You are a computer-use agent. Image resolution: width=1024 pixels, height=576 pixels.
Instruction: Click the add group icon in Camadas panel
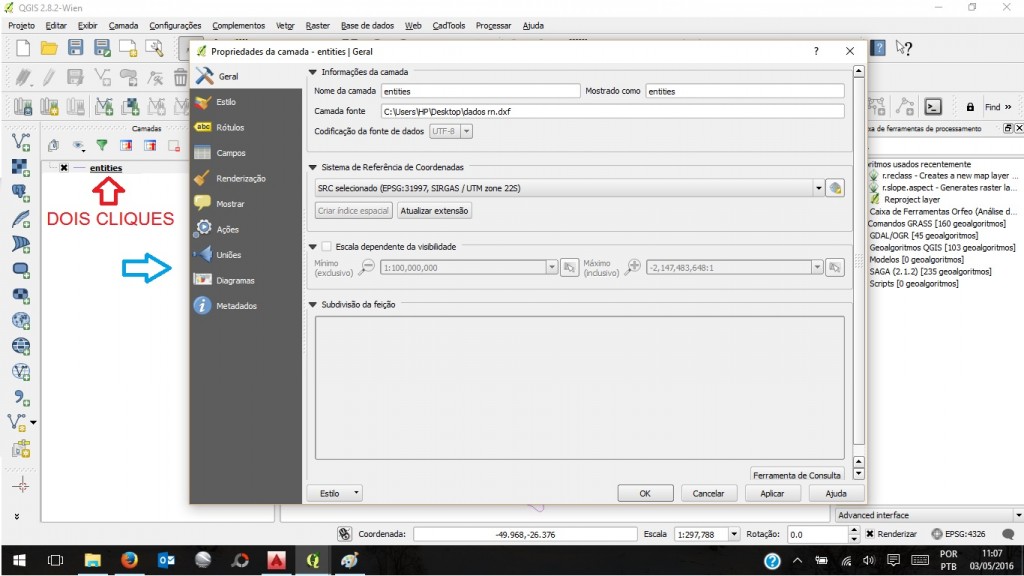[53, 145]
